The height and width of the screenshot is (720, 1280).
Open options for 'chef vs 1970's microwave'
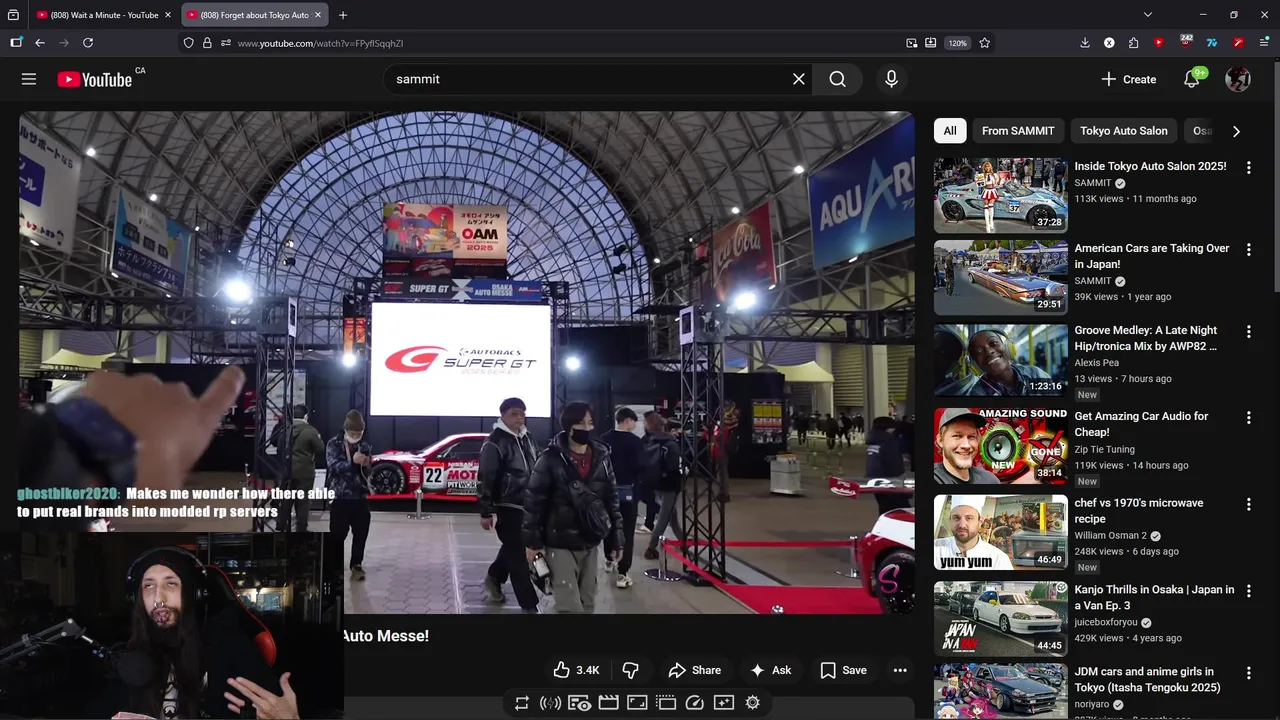tap(1248, 505)
